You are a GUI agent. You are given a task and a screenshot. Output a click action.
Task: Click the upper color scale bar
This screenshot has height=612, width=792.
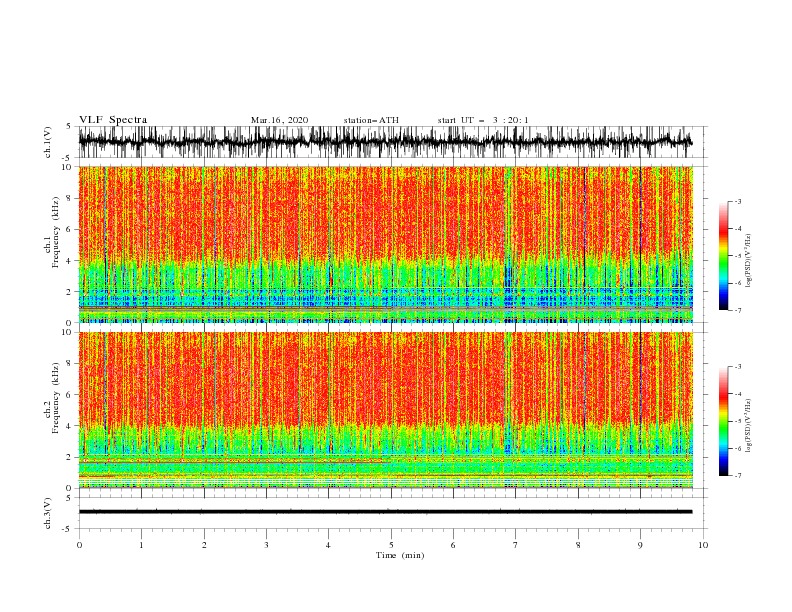(723, 256)
